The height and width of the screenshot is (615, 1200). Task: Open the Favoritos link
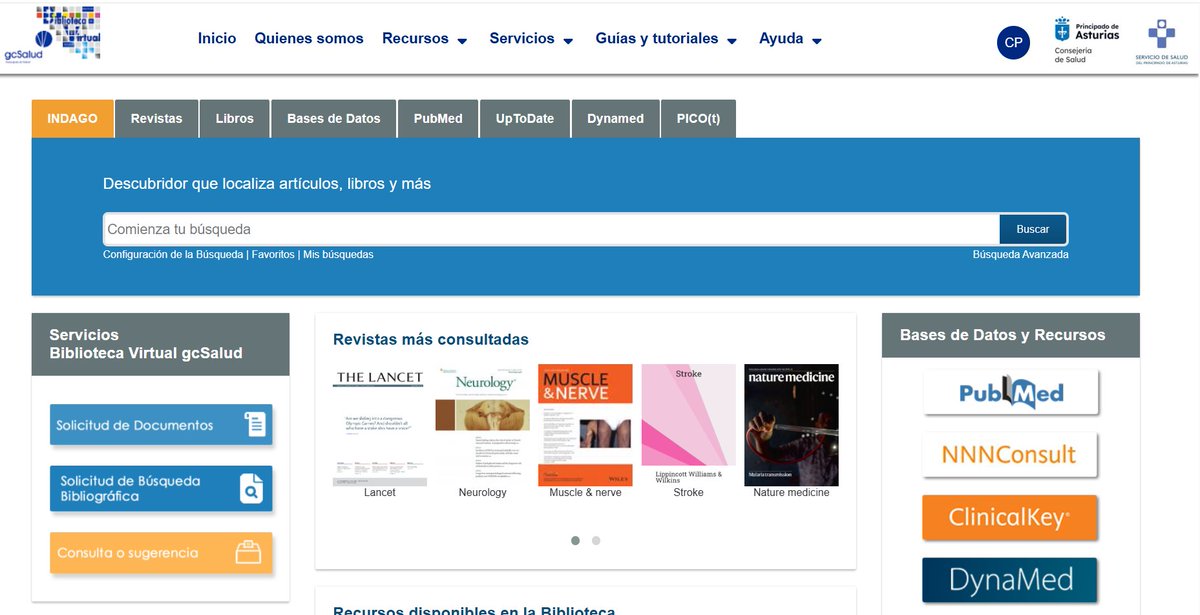coord(273,255)
